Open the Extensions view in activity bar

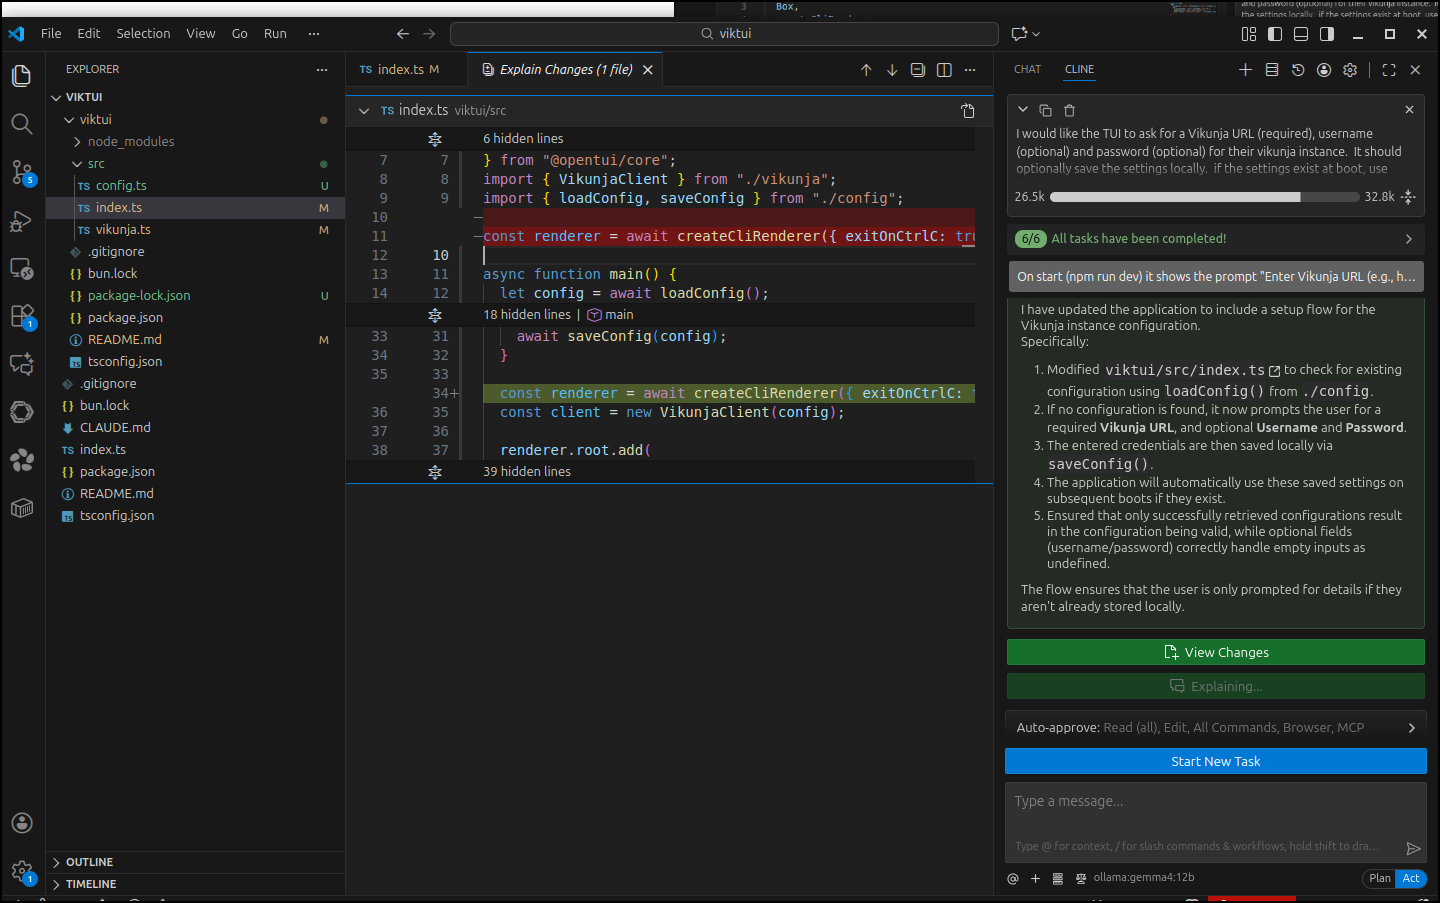tap(21, 317)
